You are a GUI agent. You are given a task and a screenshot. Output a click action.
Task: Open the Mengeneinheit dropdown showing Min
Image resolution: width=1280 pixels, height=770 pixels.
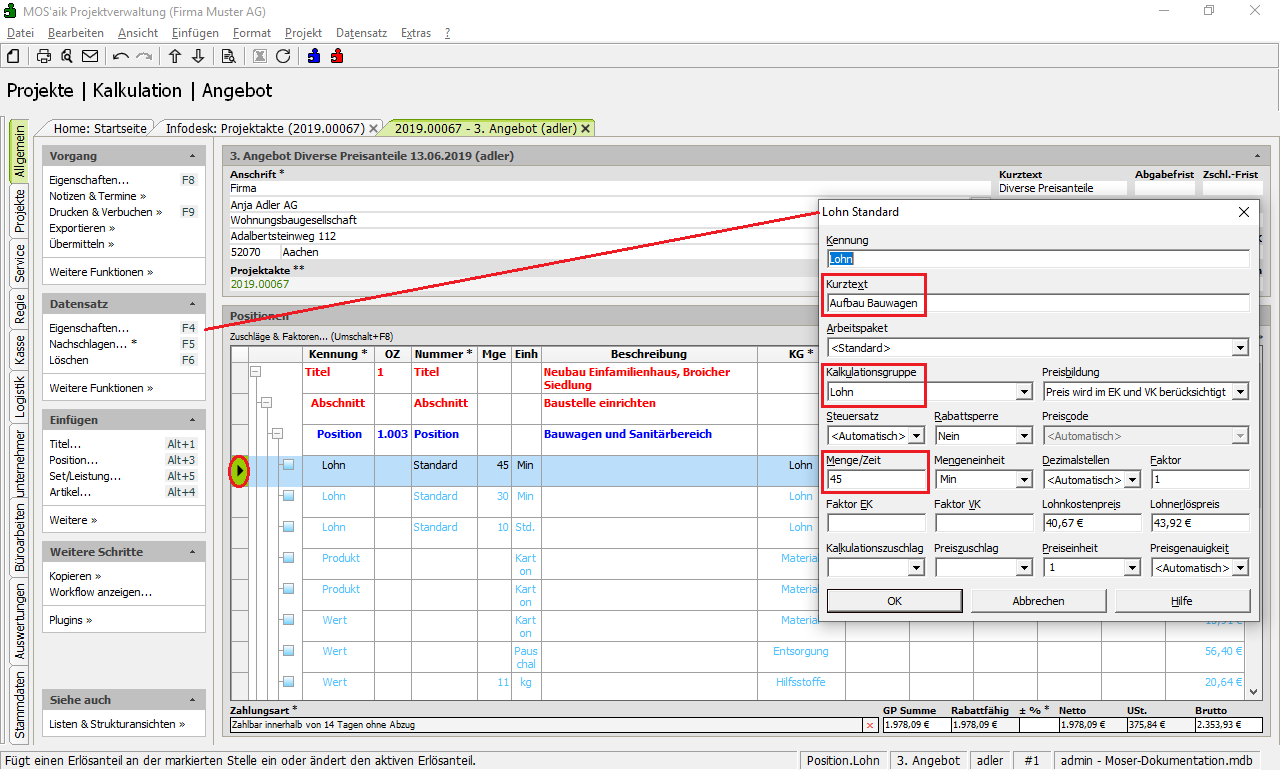click(1023, 480)
